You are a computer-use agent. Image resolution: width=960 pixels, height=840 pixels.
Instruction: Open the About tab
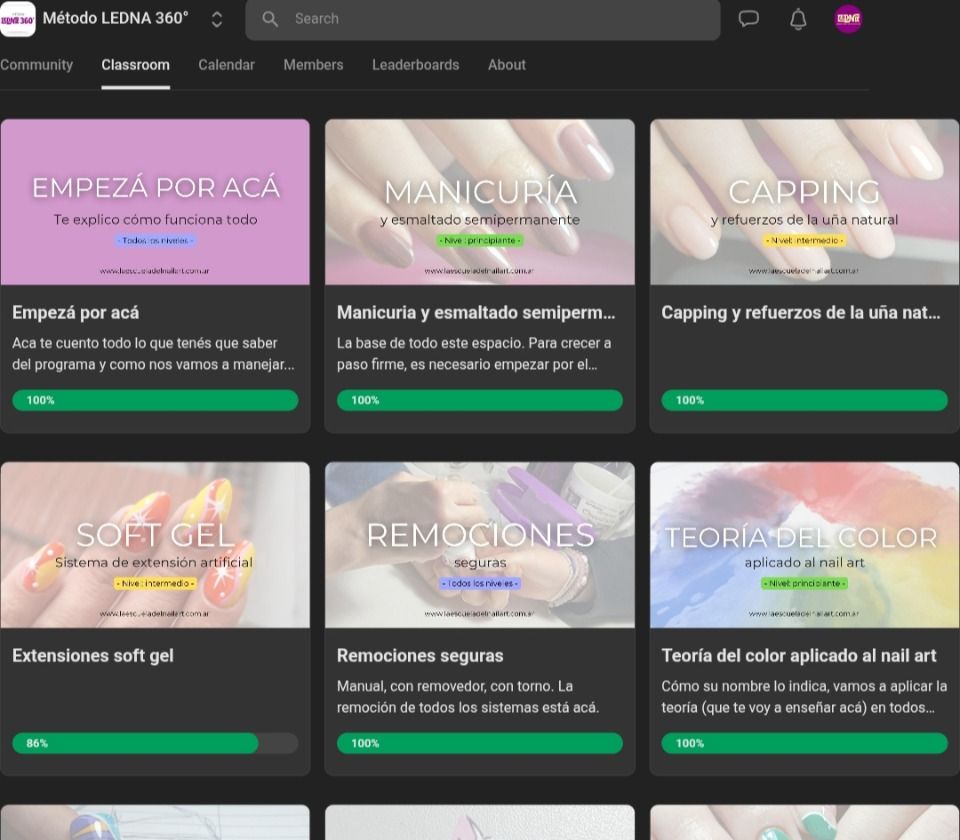(x=506, y=65)
